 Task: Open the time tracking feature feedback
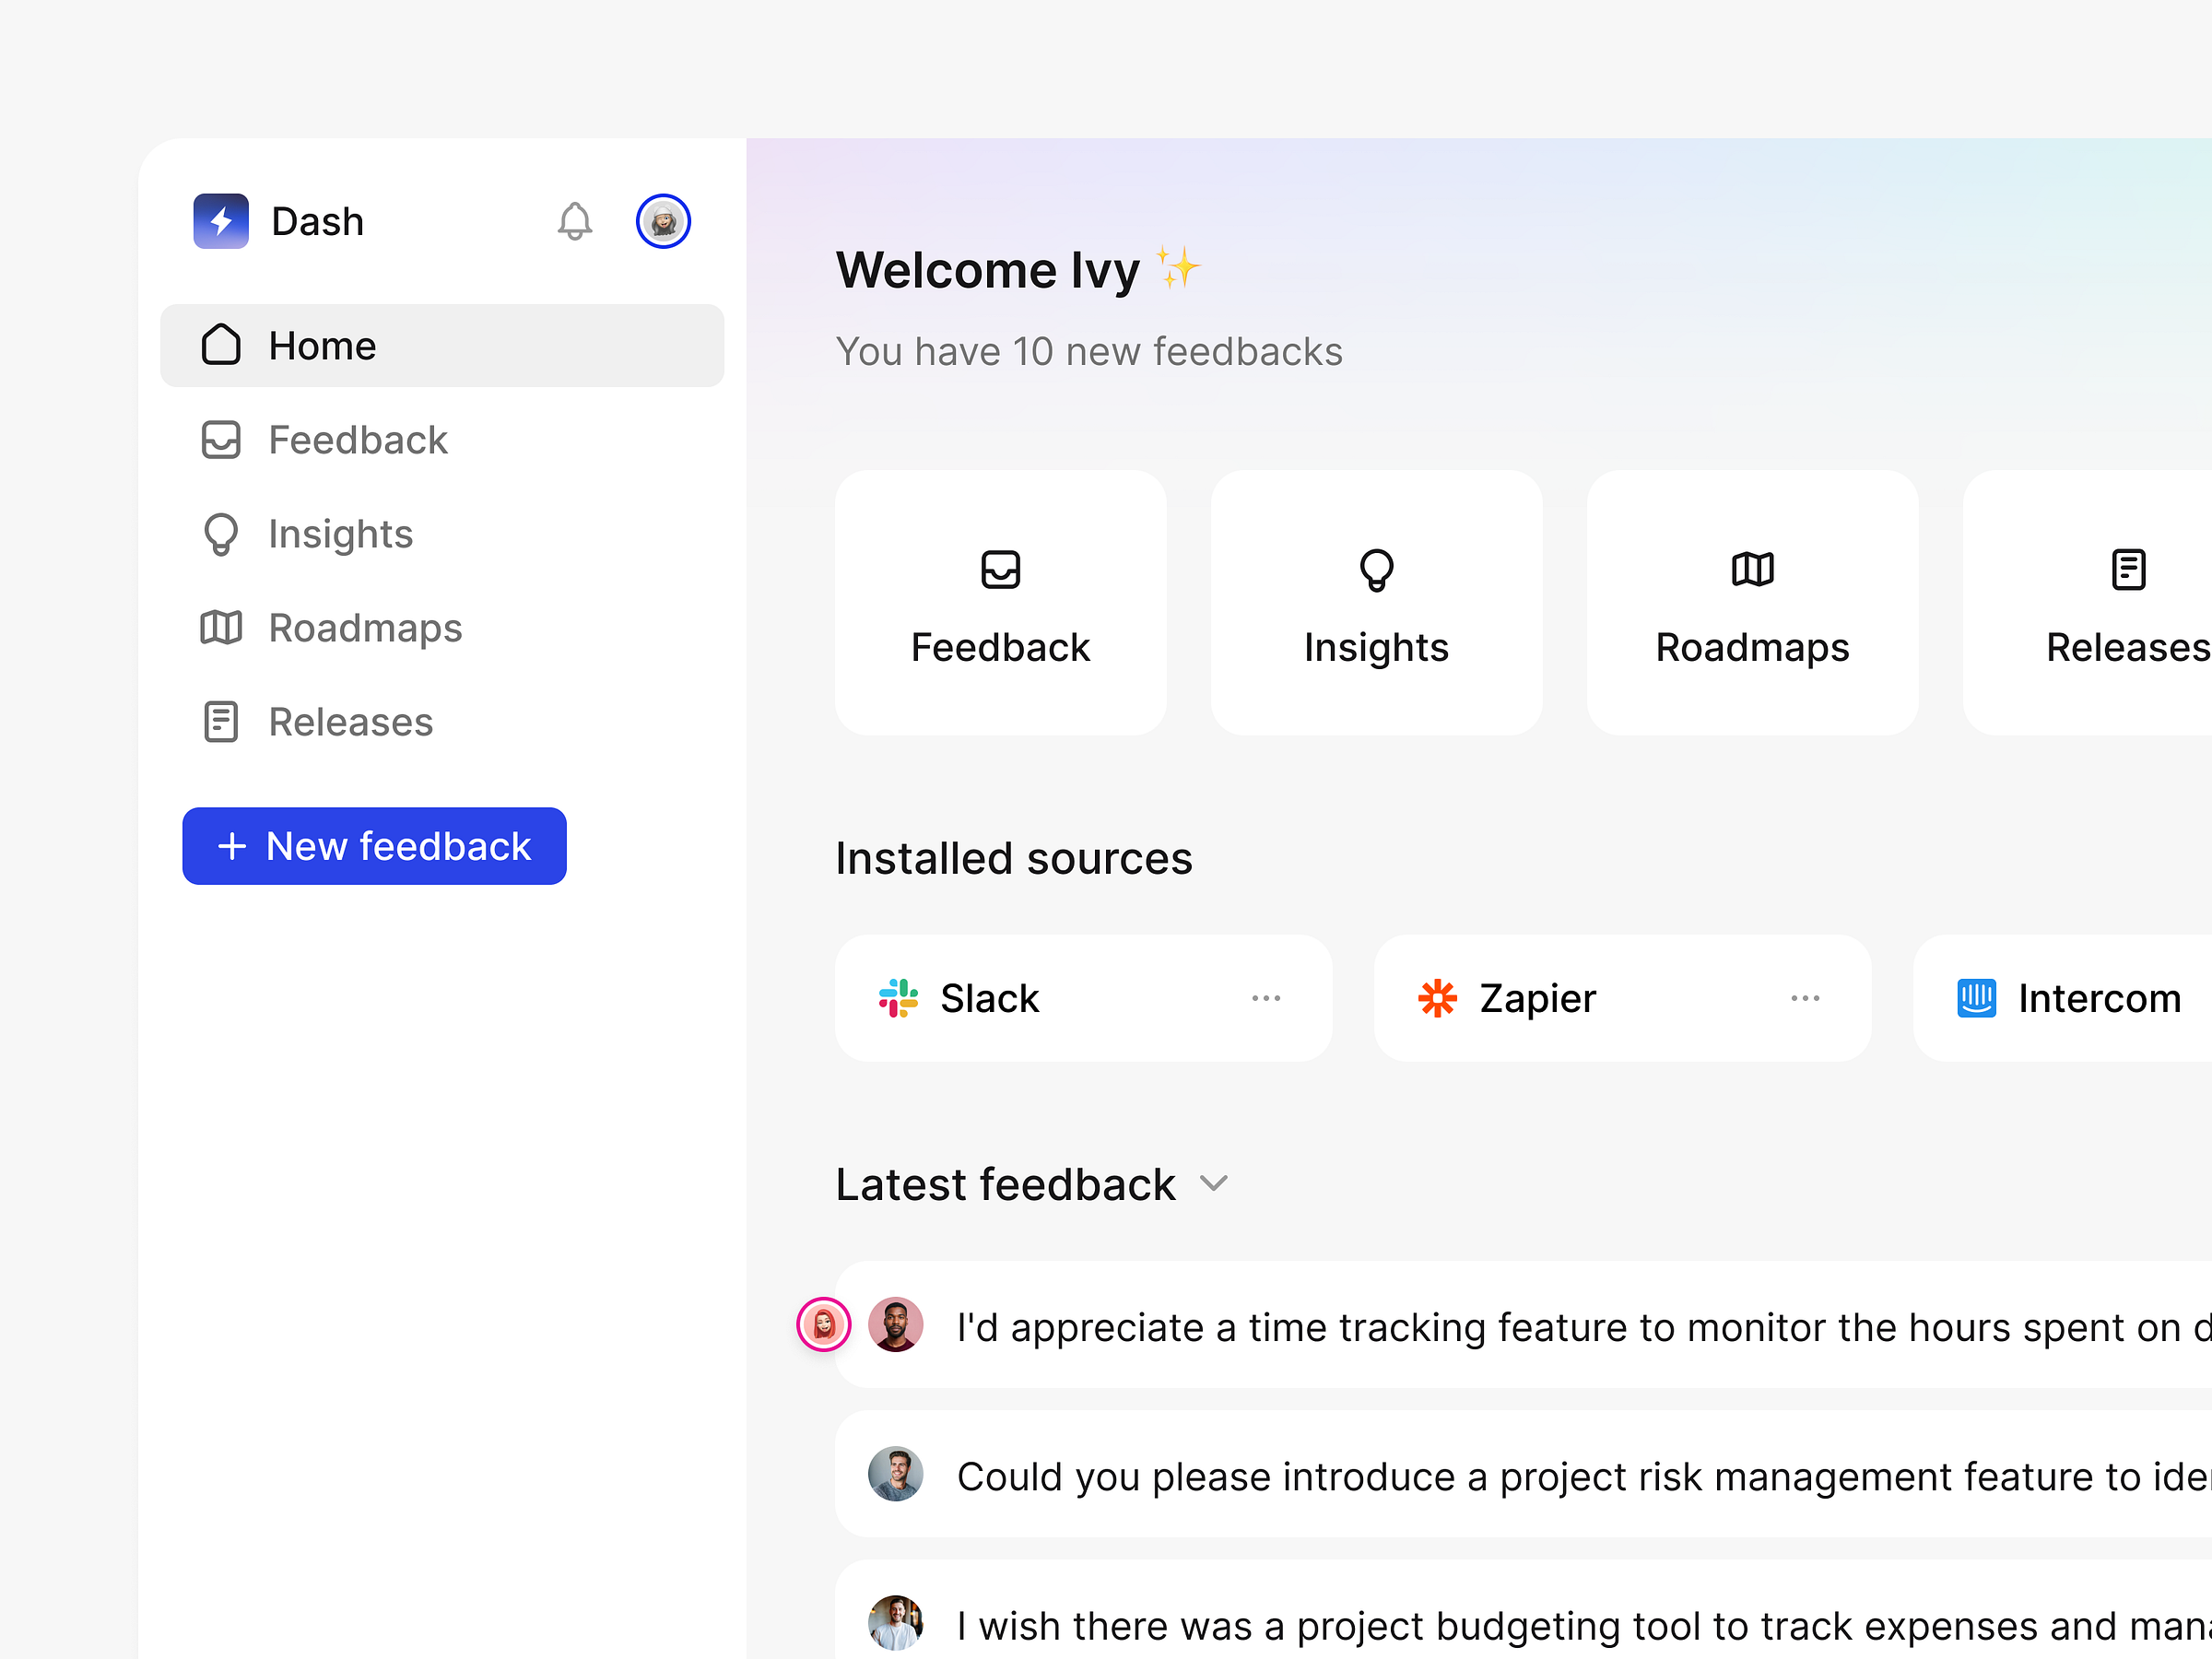(x=1523, y=1325)
